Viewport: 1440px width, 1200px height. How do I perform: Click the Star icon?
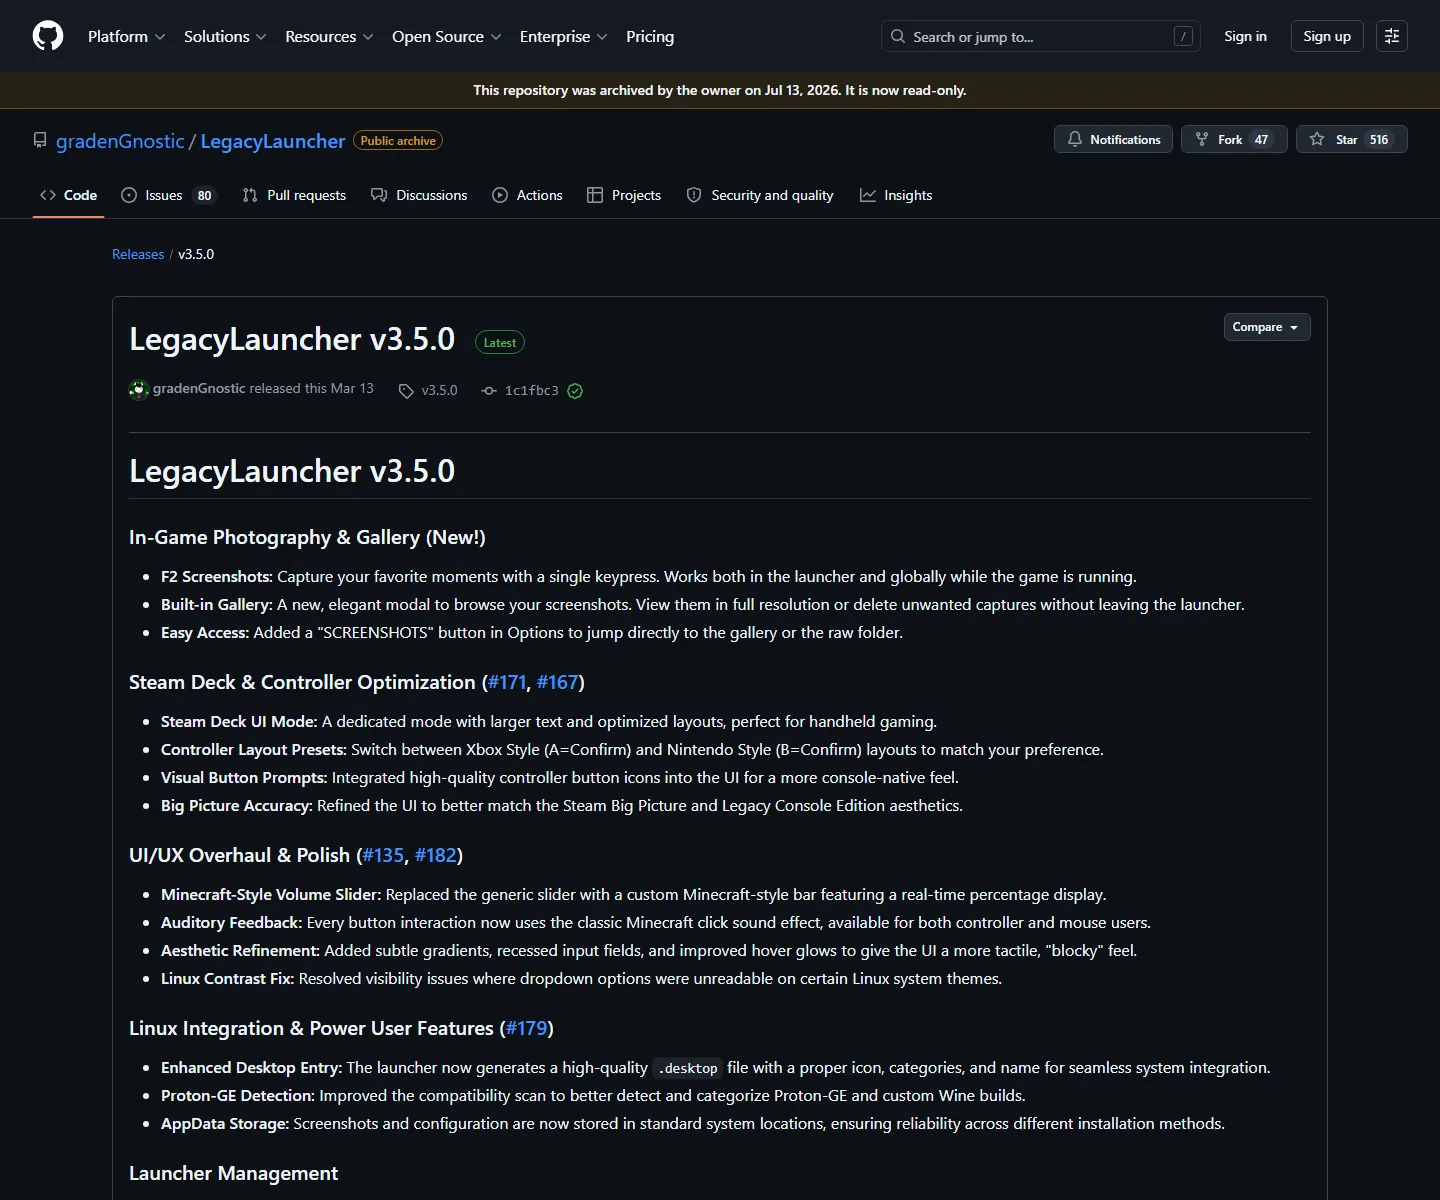[1317, 139]
